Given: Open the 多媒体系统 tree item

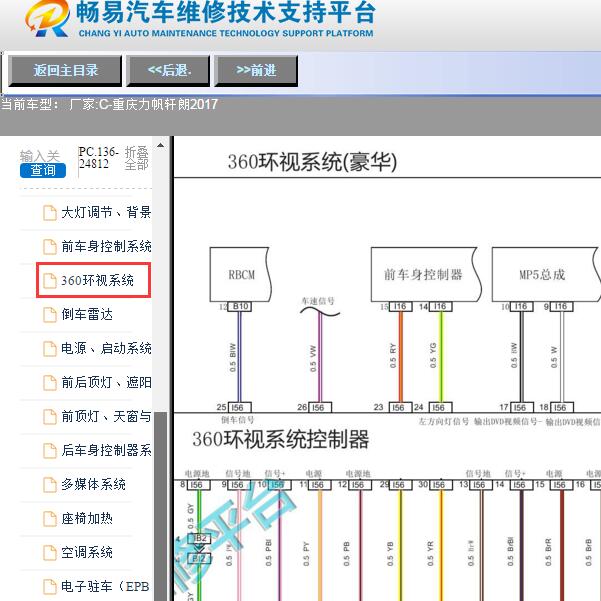Looking at the screenshot, I should point(93,484).
